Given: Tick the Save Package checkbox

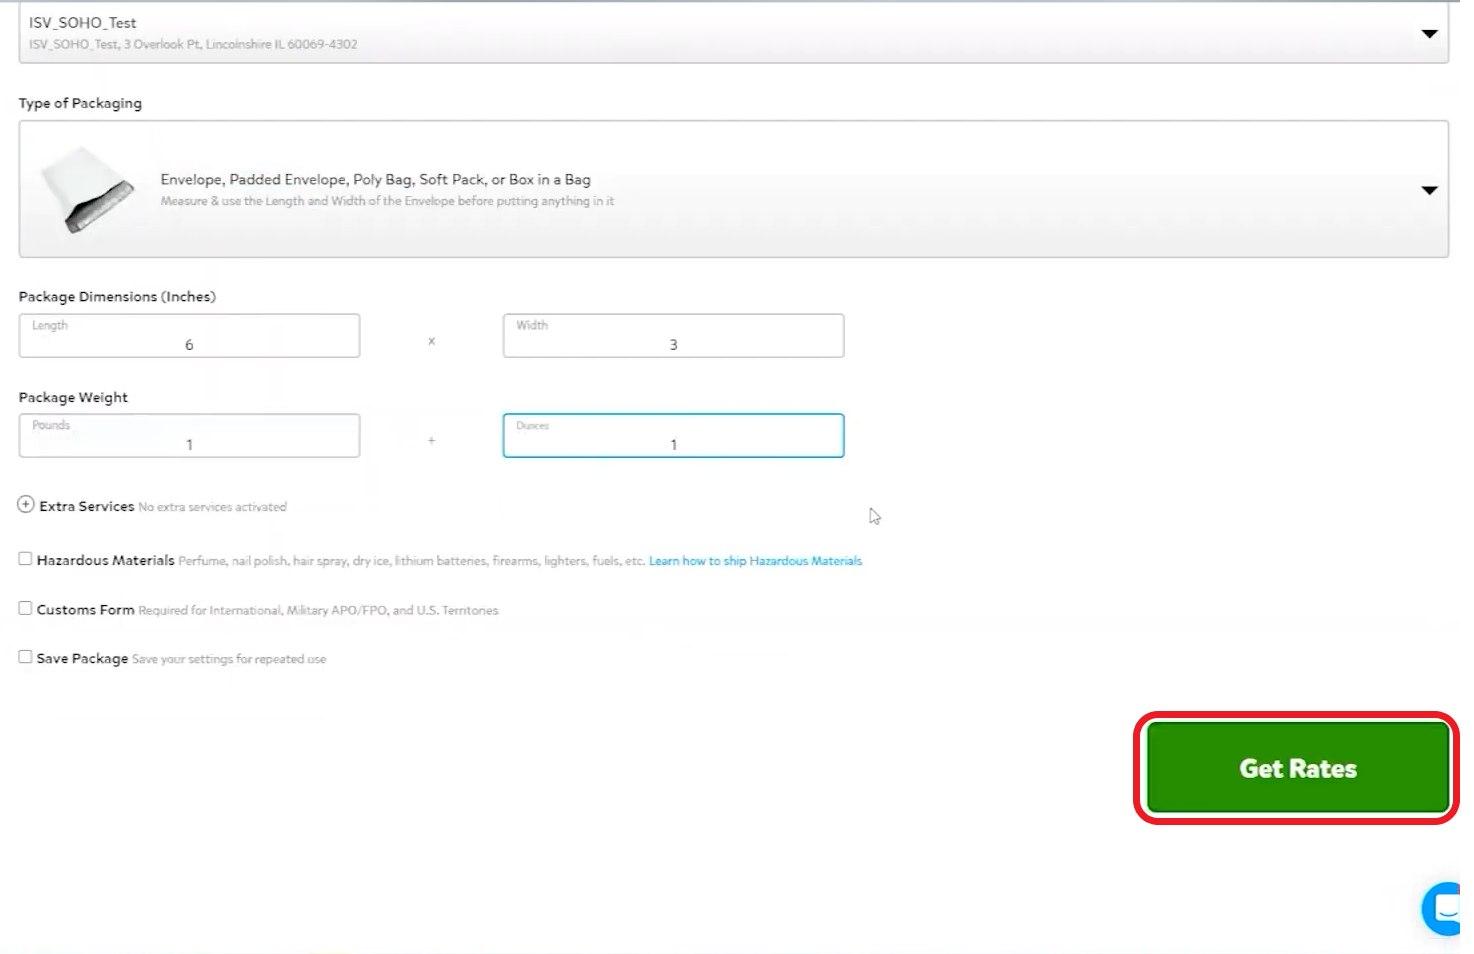Looking at the screenshot, I should coord(25,657).
